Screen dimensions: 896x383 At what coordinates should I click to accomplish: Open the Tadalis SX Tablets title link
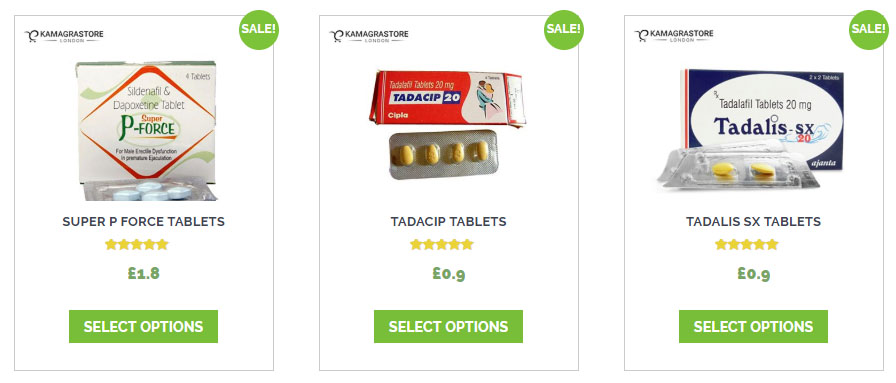tap(753, 222)
